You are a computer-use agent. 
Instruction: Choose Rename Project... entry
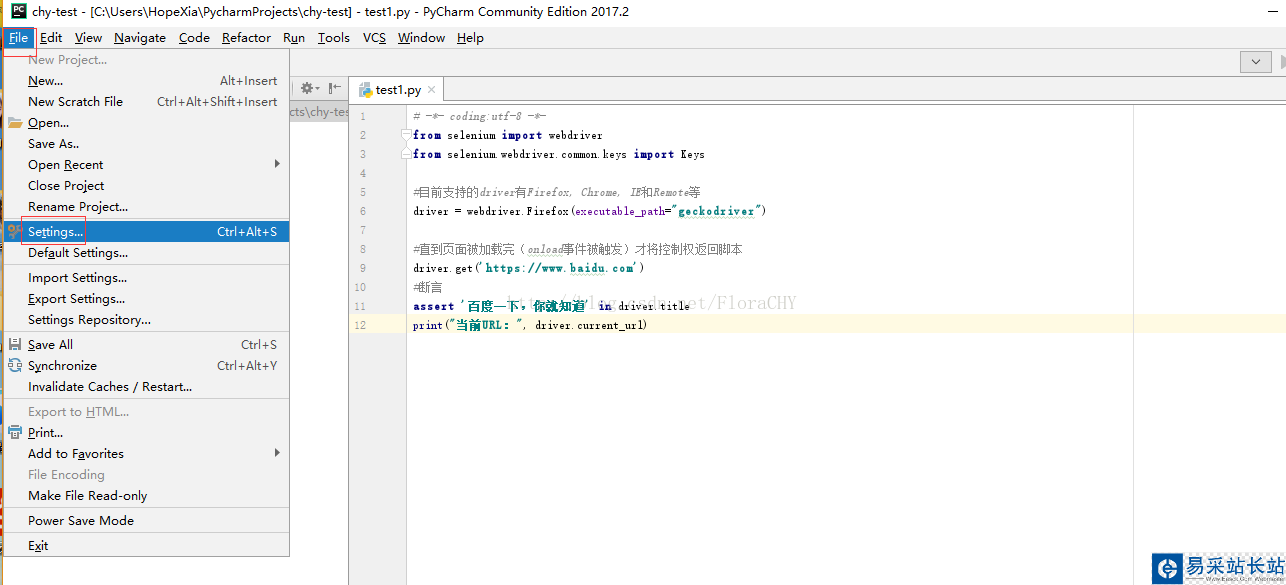(x=146, y=207)
